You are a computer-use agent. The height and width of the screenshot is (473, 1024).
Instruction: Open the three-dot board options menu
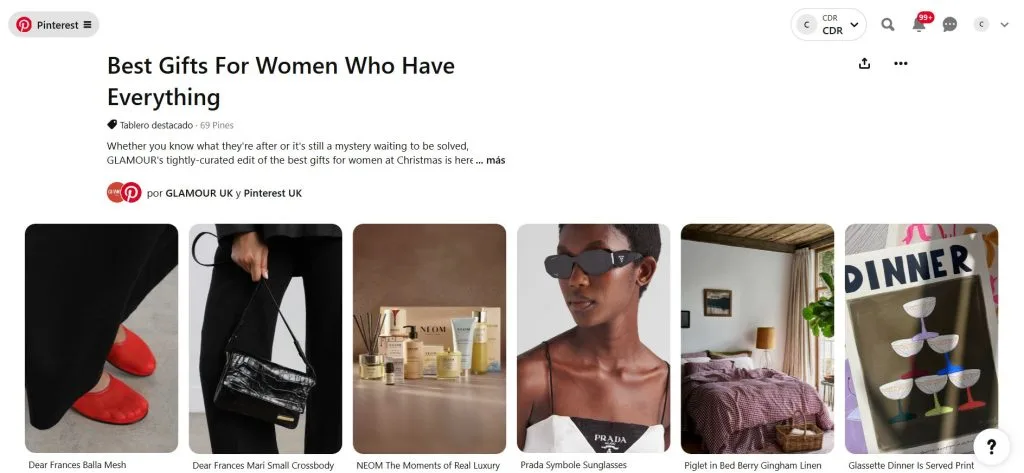click(901, 63)
